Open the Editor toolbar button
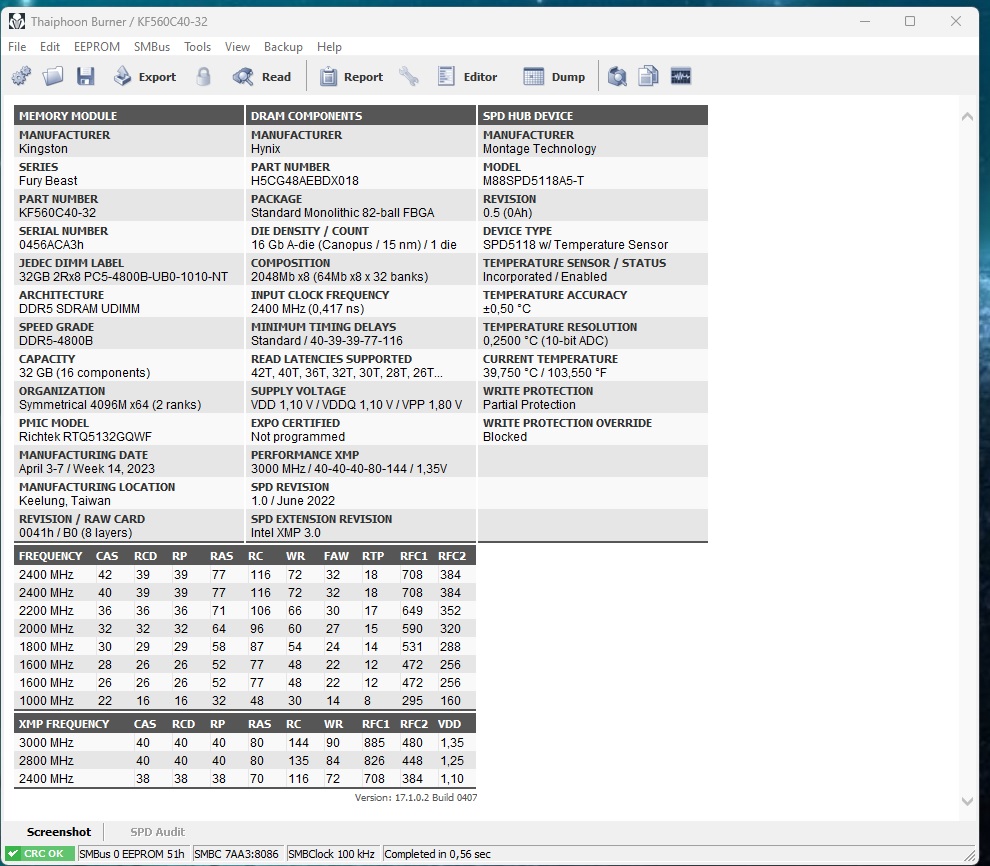990x866 pixels. (468, 76)
